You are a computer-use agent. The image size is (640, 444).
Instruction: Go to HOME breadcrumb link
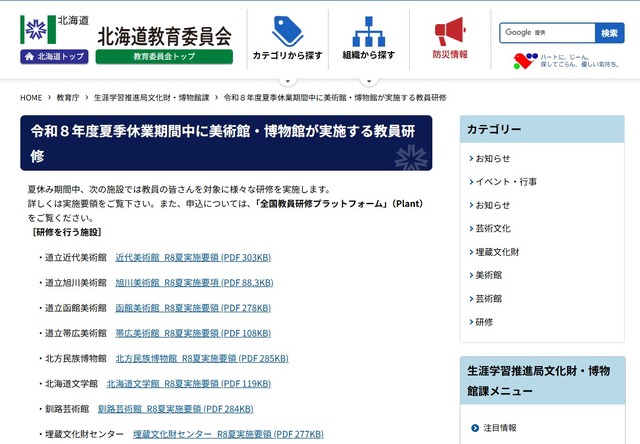pyautogui.click(x=31, y=98)
